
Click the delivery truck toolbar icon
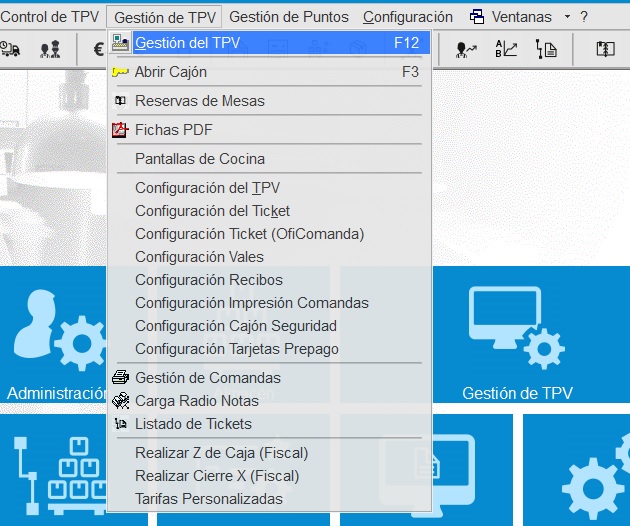(x=10, y=49)
